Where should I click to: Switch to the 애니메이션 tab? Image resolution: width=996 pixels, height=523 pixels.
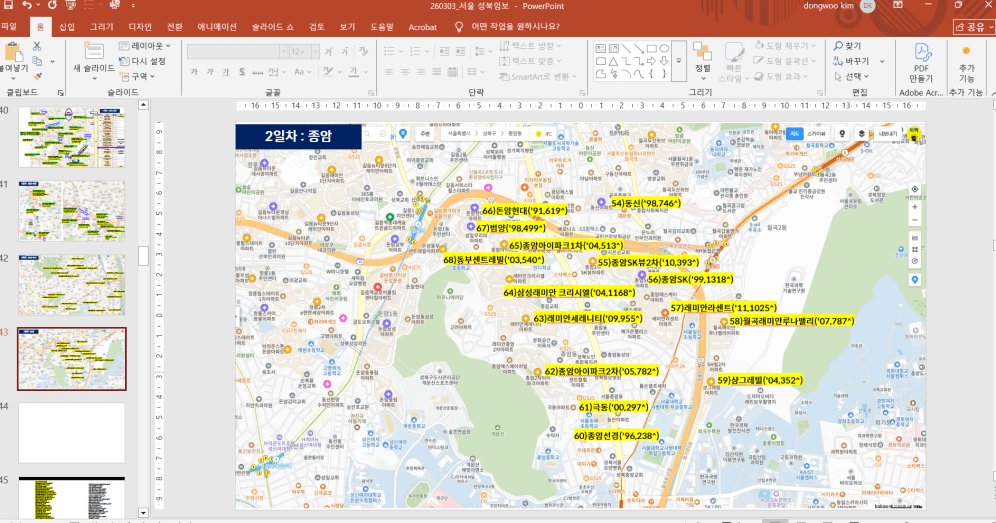tap(217, 27)
